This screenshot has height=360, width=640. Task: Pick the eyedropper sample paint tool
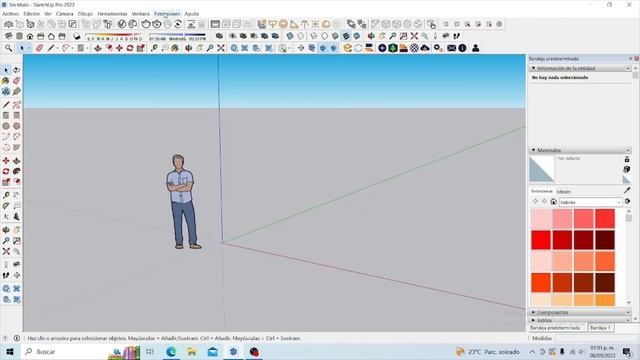627,191
